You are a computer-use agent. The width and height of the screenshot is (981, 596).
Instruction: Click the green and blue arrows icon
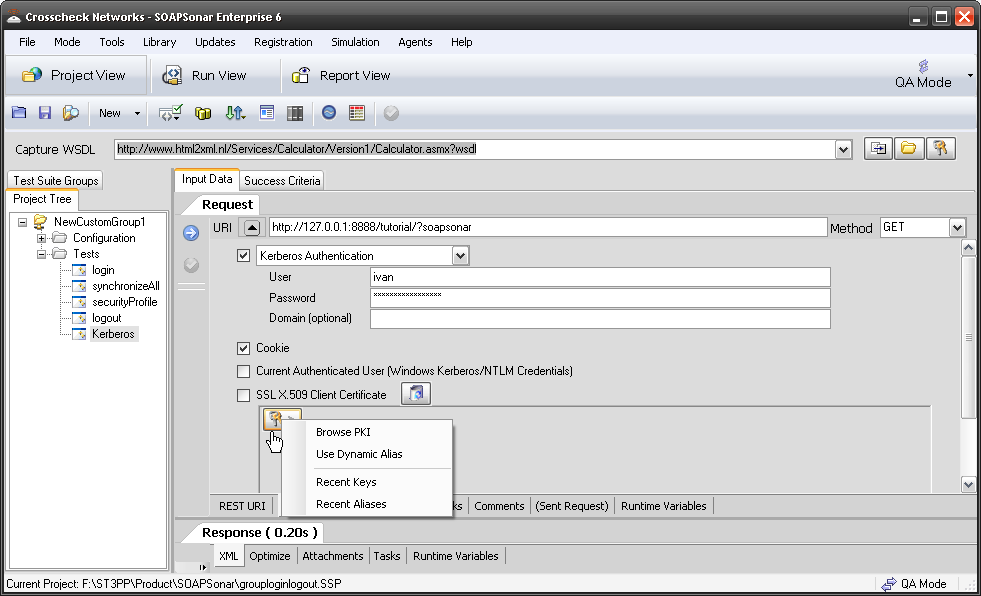click(235, 113)
